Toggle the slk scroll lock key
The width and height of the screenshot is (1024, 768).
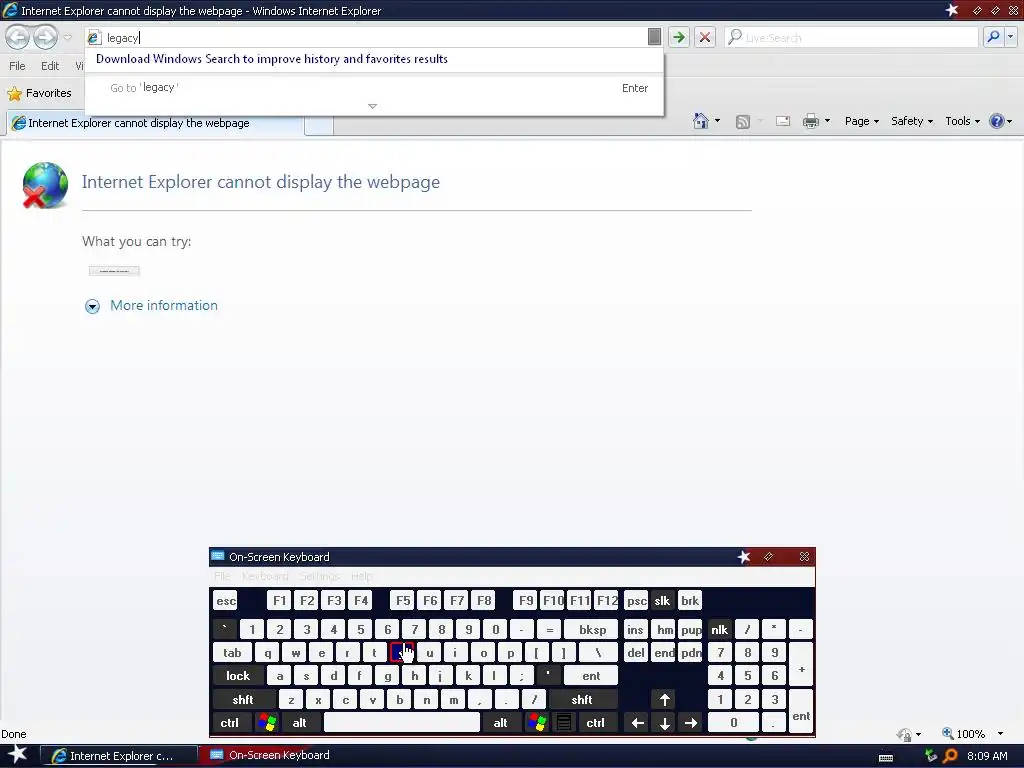(x=662, y=601)
